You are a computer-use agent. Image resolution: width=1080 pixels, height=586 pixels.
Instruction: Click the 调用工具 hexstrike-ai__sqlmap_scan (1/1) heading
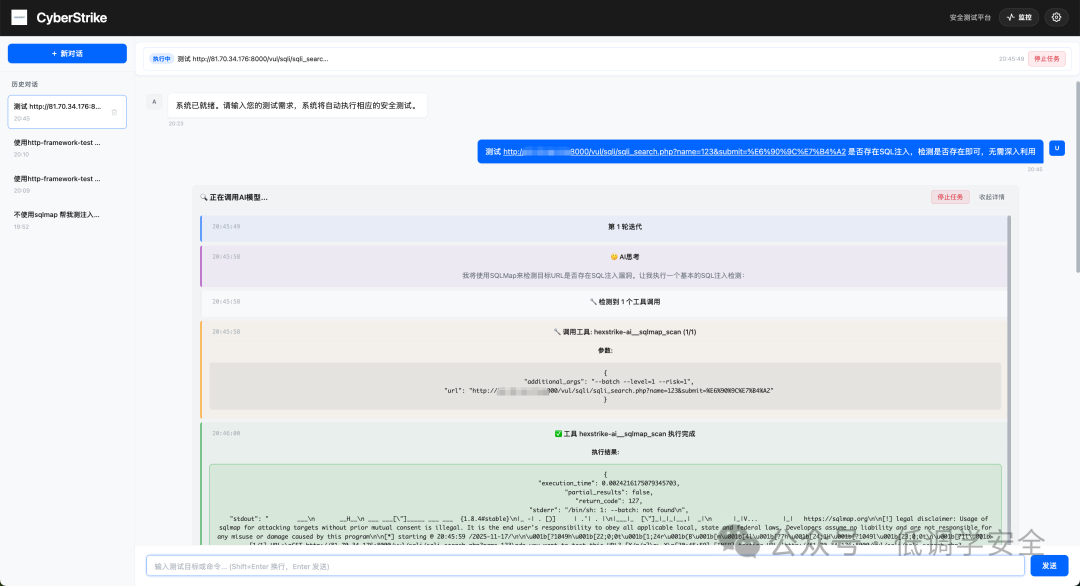625,332
